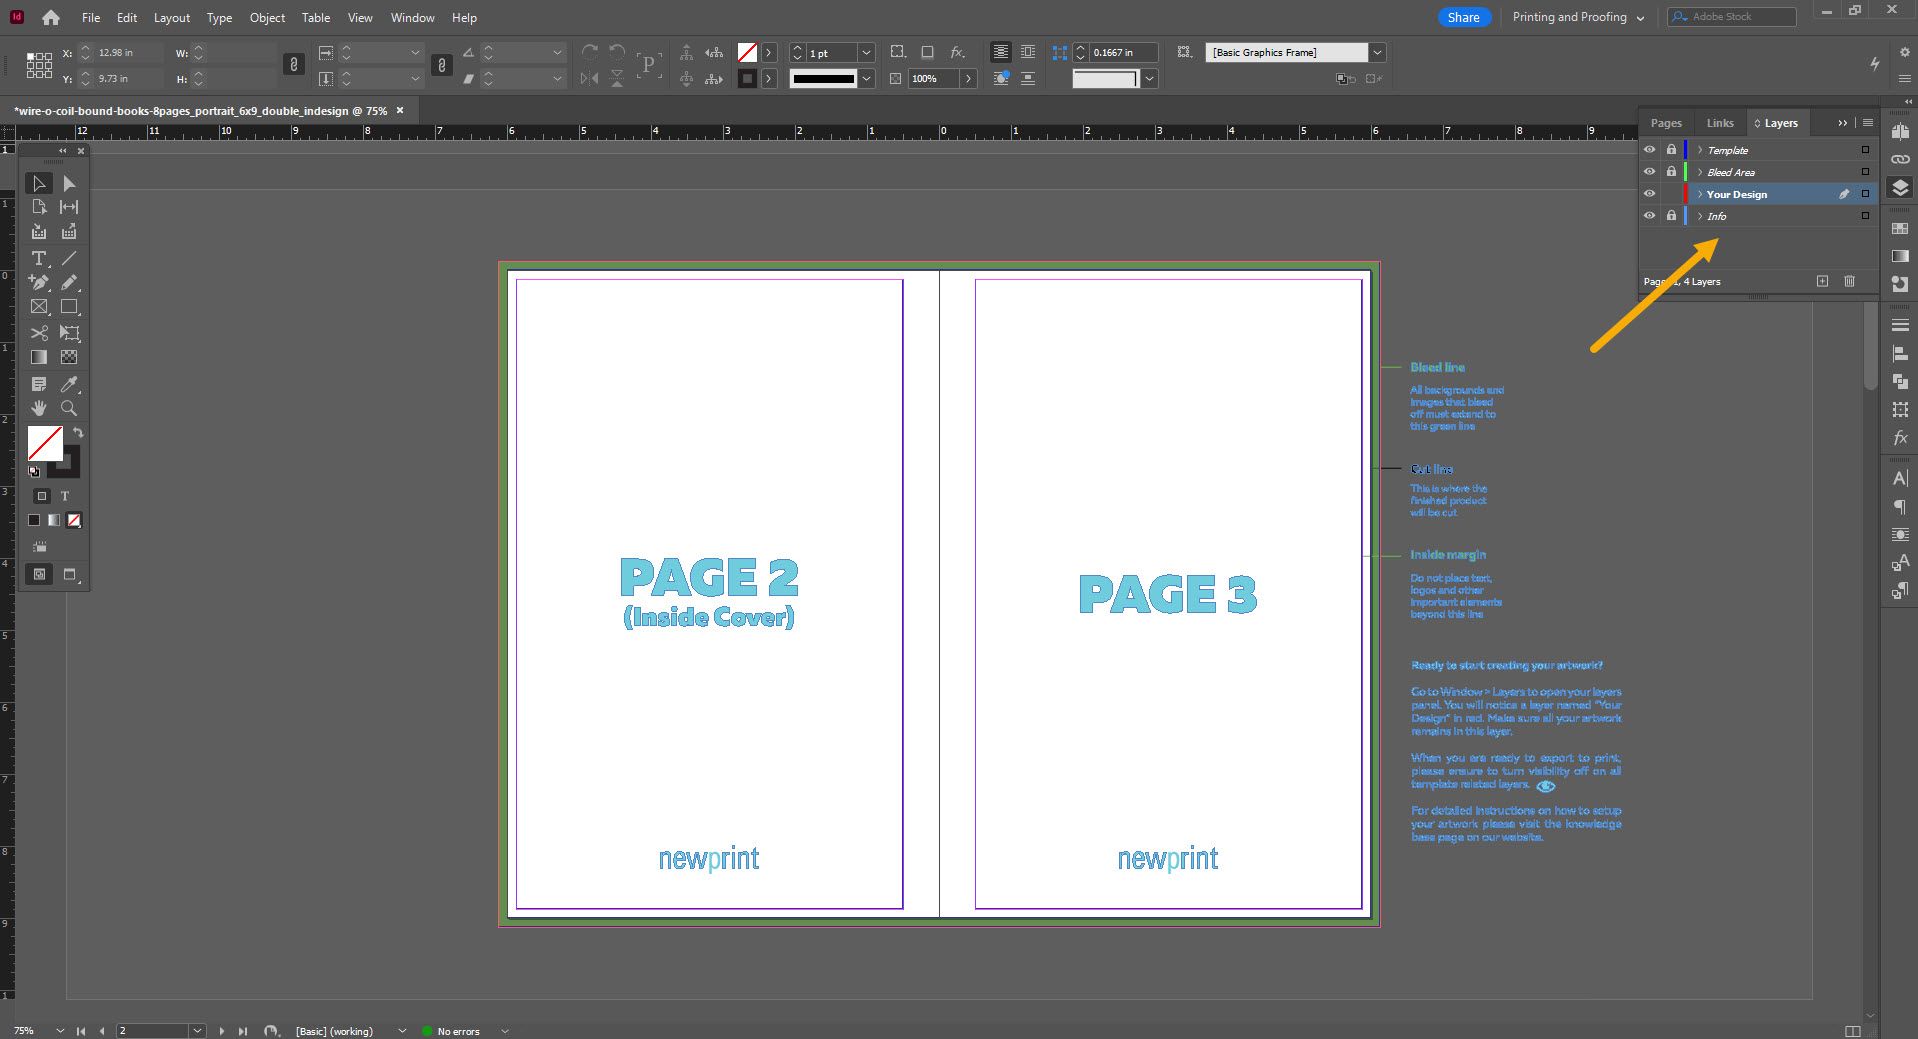Screen dimensions: 1918x1039
Task: Click the Delete Layer trash icon
Action: tap(1849, 281)
